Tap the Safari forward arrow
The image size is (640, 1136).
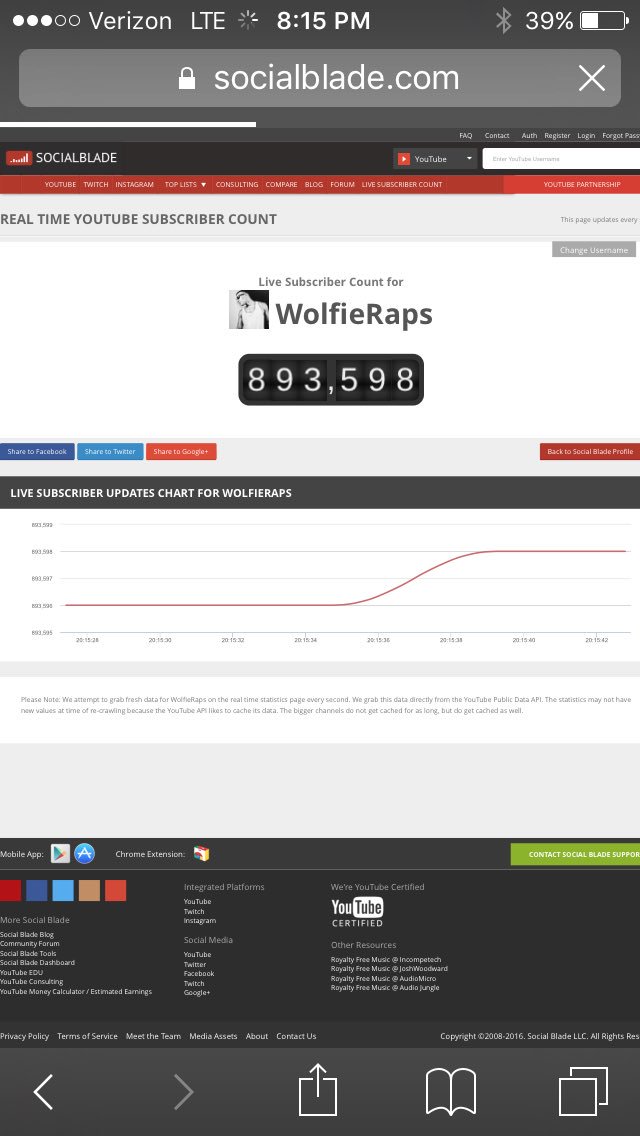[x=183, y=1092]
